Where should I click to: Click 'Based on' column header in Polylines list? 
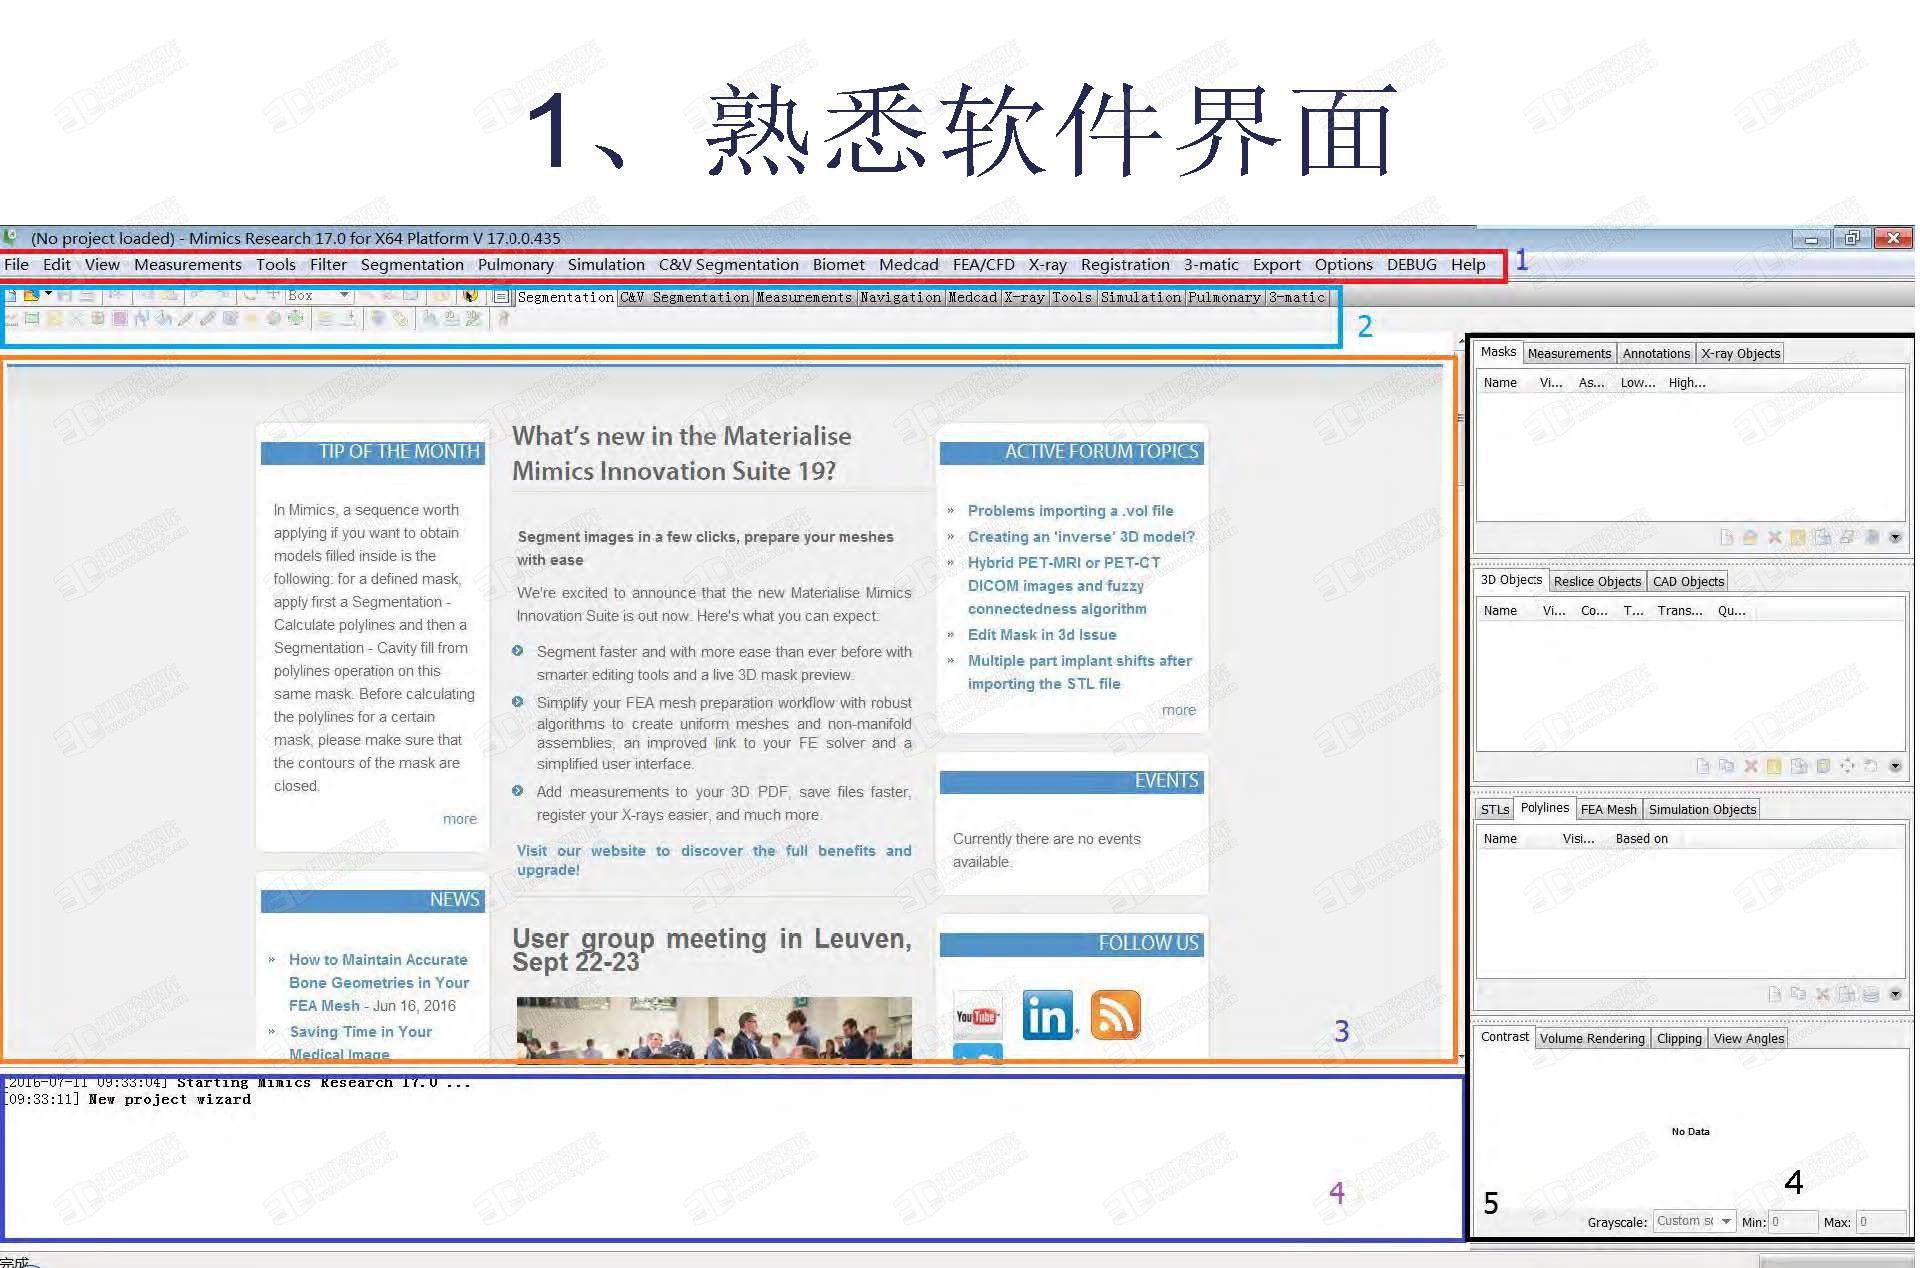tap(1641, 838)
